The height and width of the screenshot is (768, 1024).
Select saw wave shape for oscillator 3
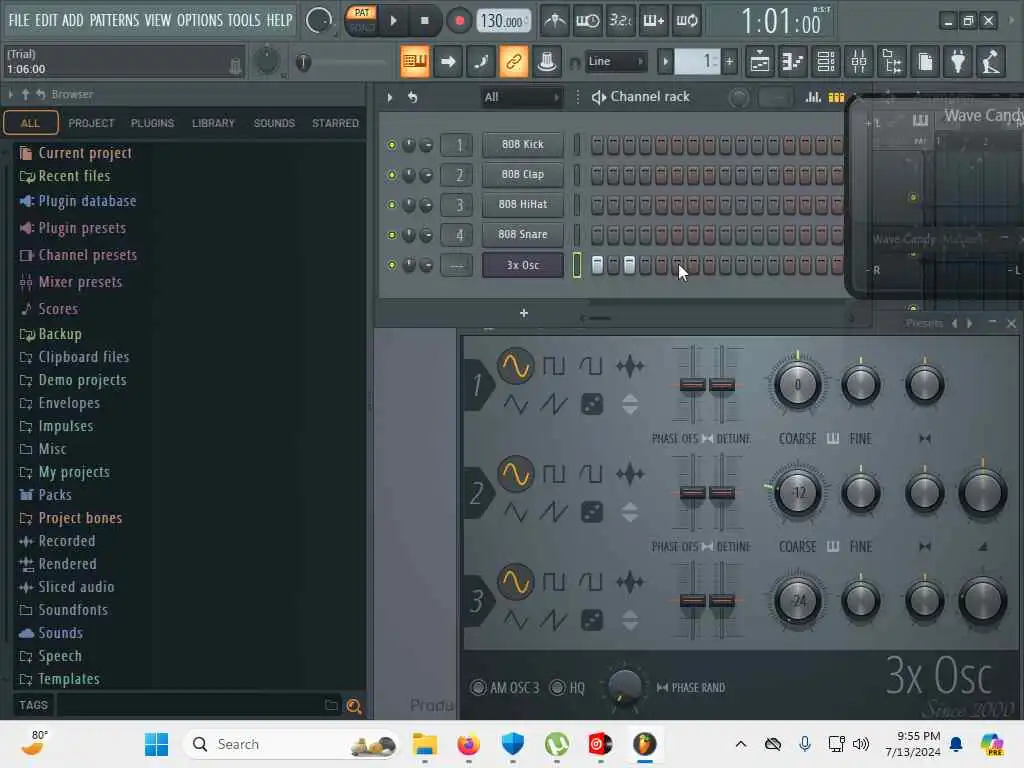pyautogui.click(x=554, y=620)
